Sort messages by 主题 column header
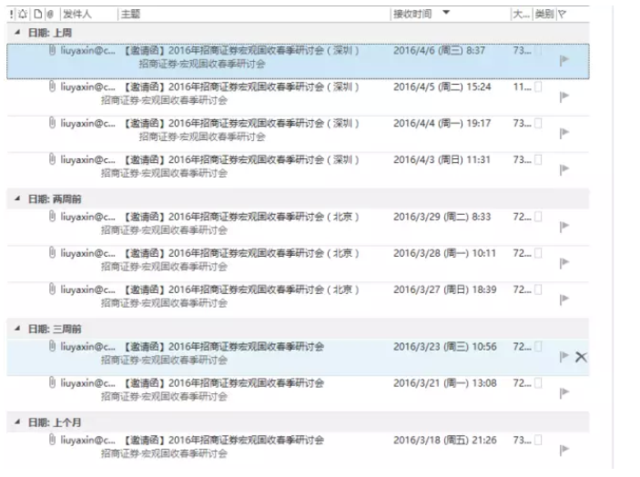Image resolution: width=640 pixels, height=477 pixels. [x=130, y=14]
